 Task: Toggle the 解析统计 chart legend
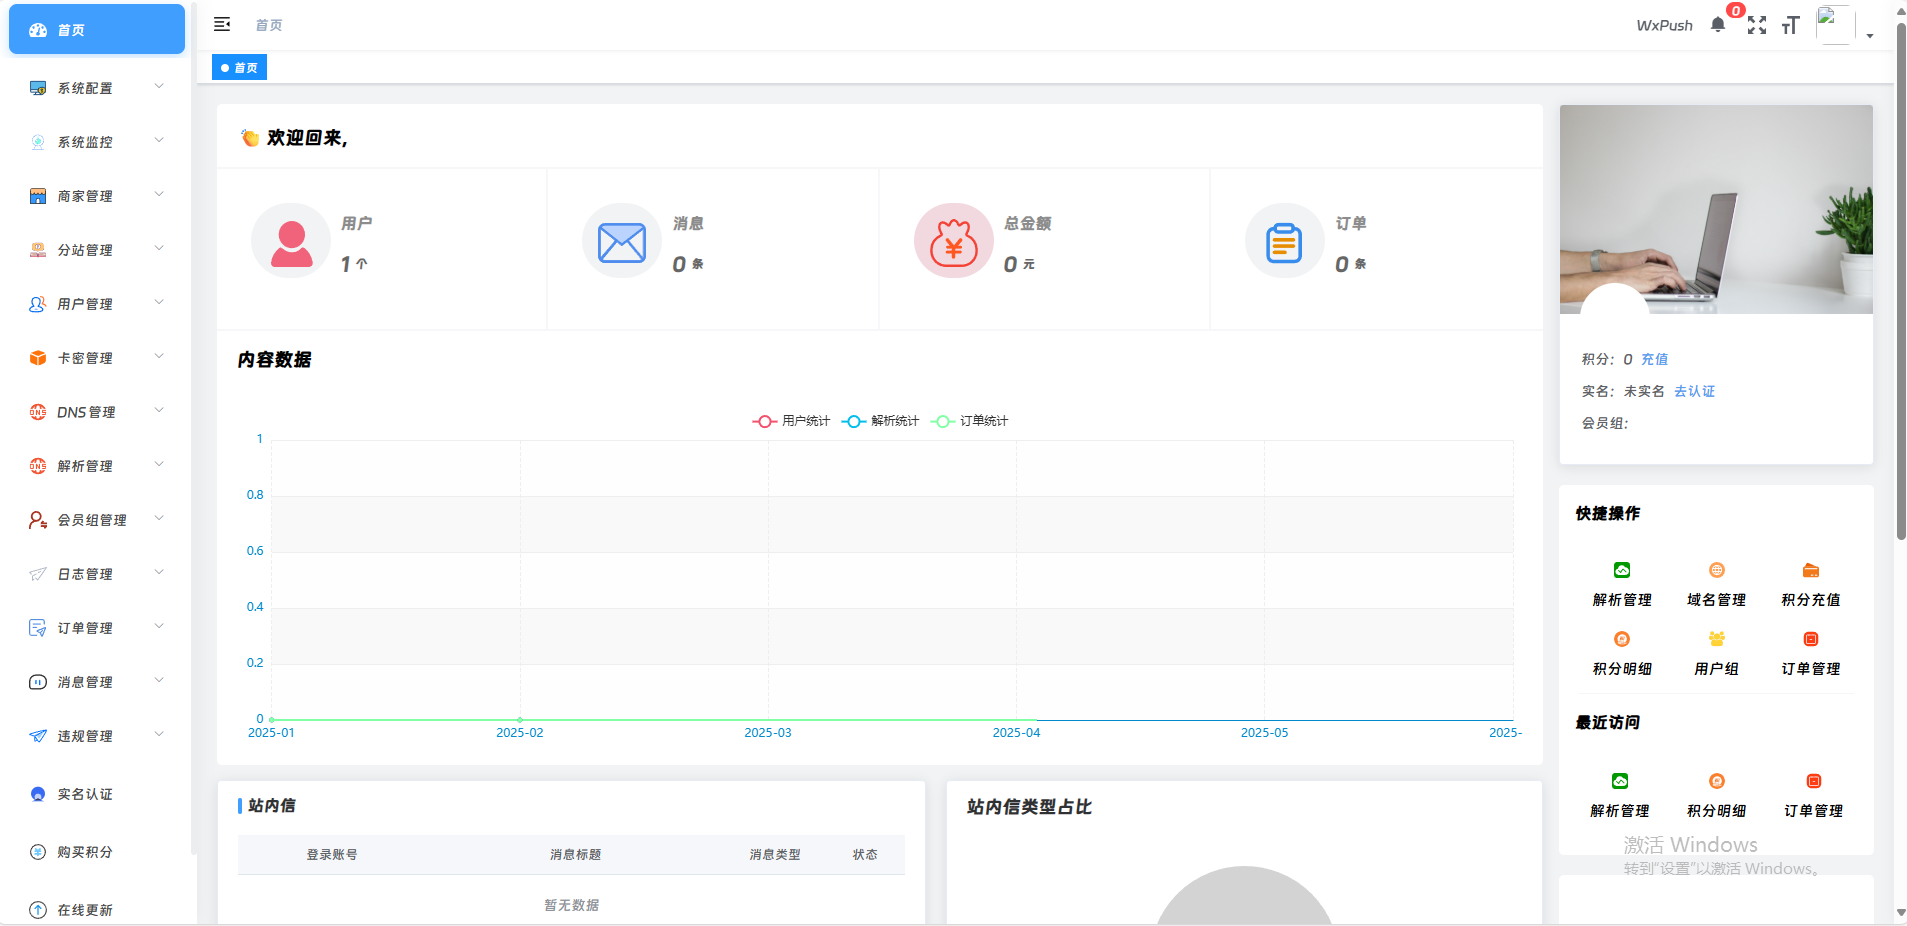880,421
